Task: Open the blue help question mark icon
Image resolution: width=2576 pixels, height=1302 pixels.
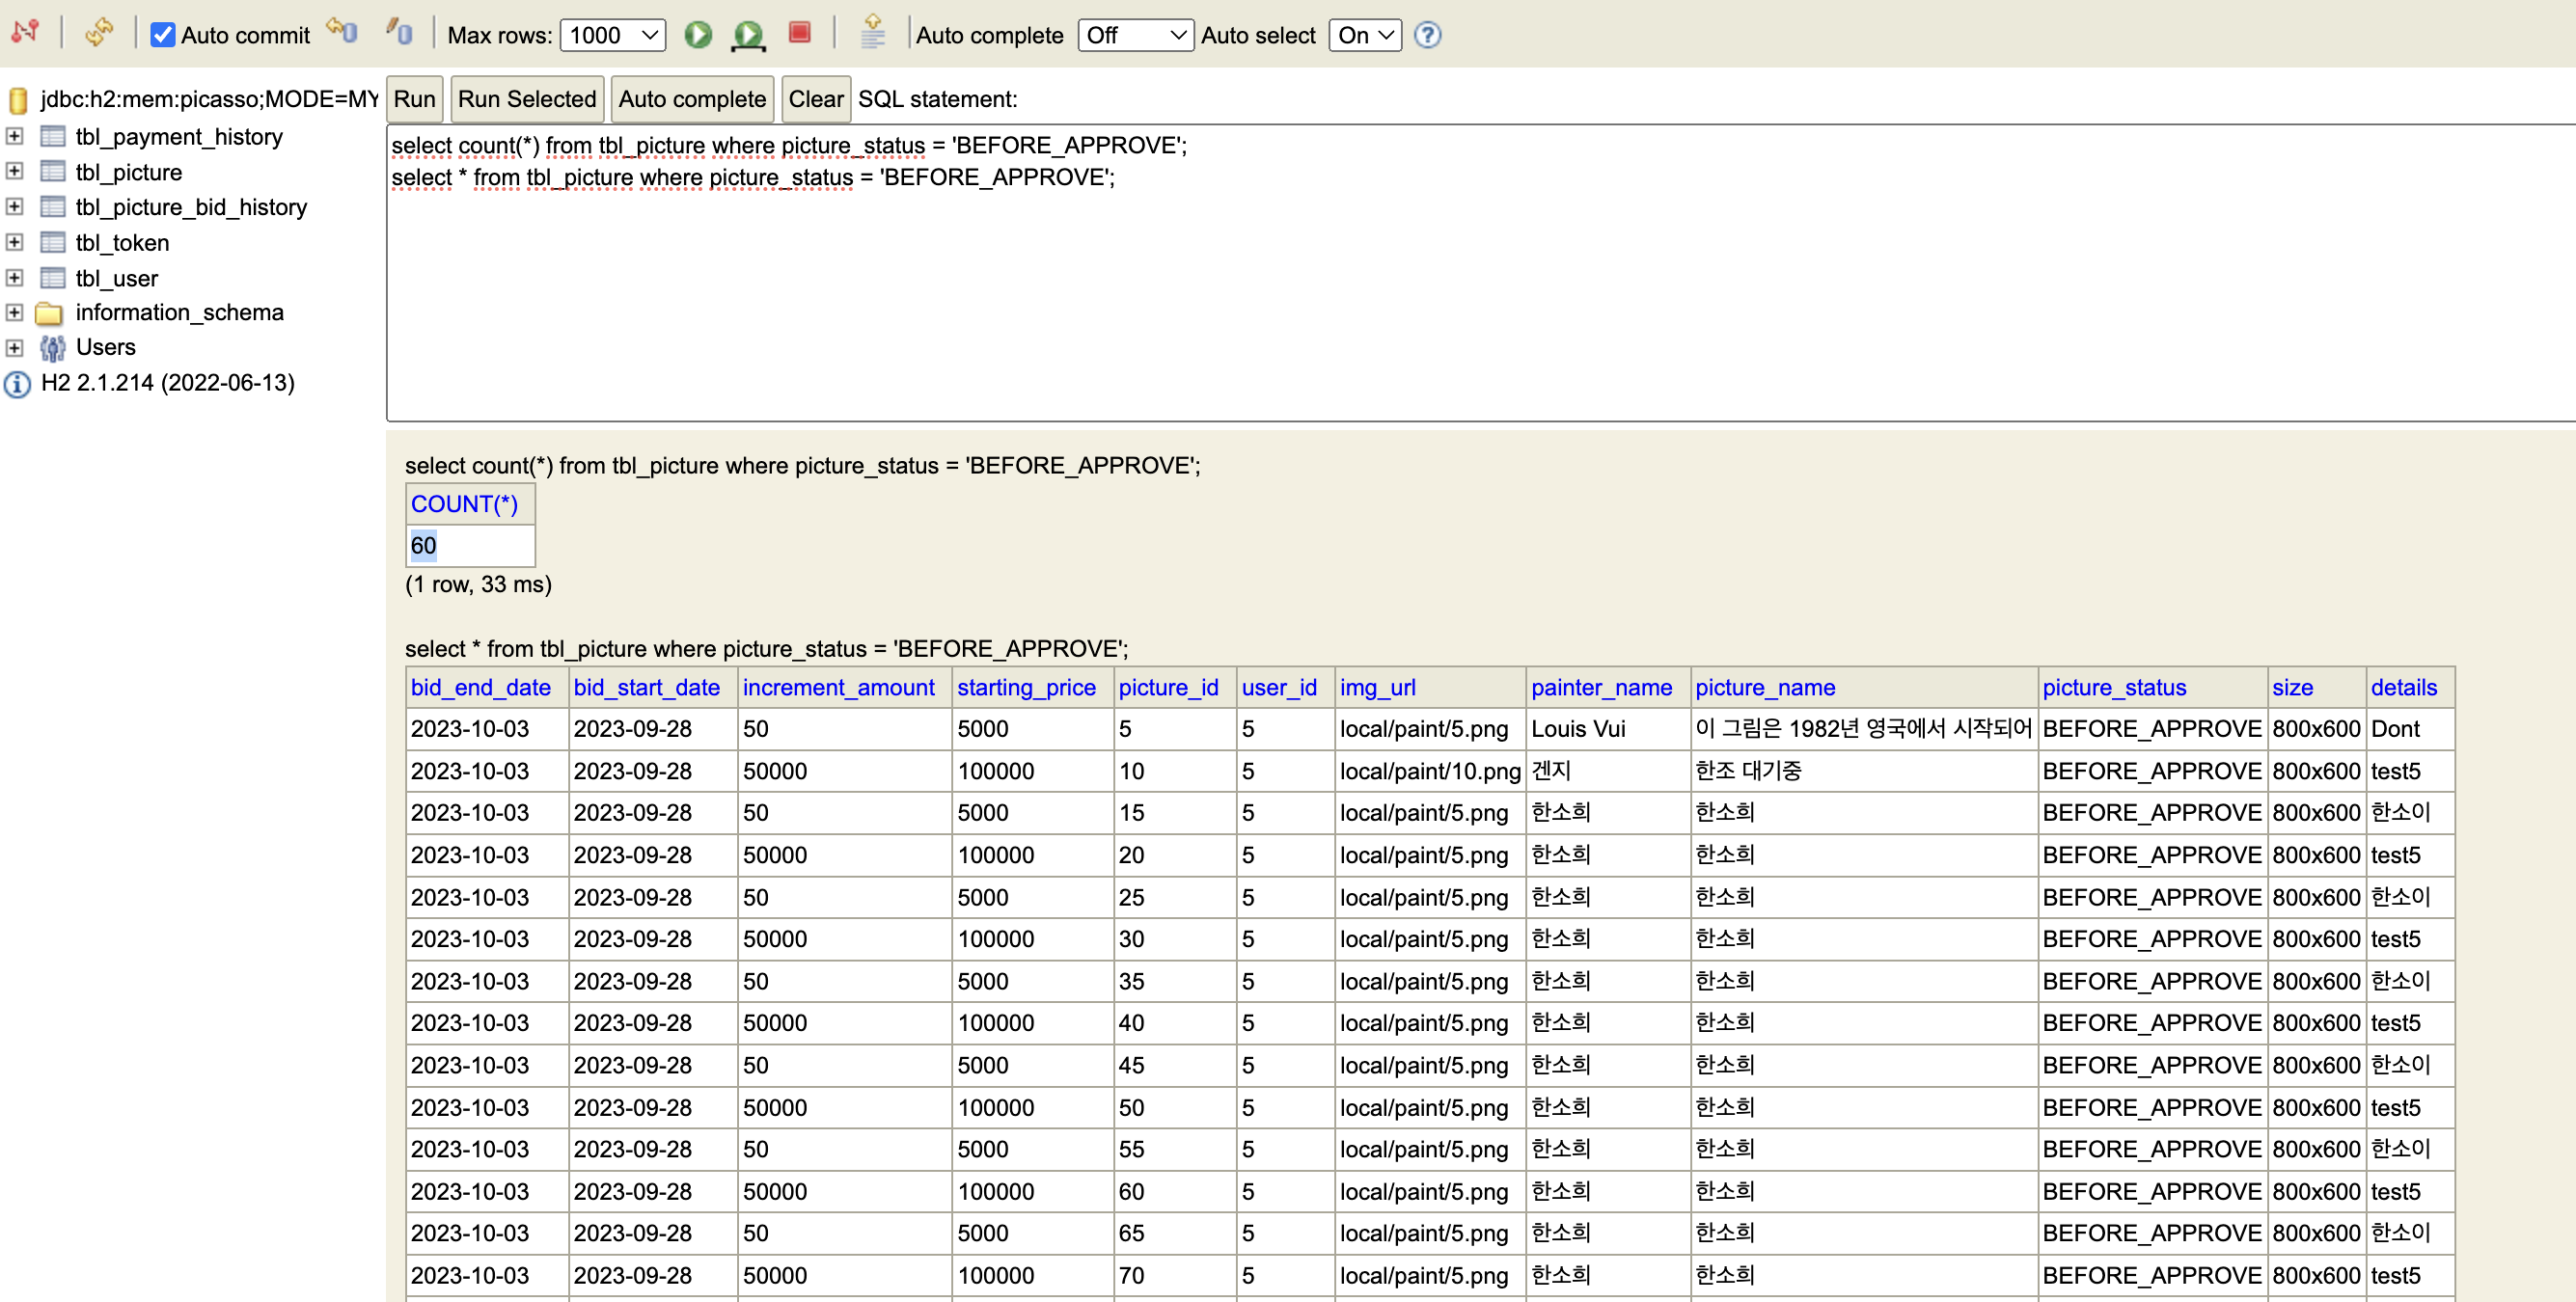Action: pyautogui.click(x=1427, y=35)
